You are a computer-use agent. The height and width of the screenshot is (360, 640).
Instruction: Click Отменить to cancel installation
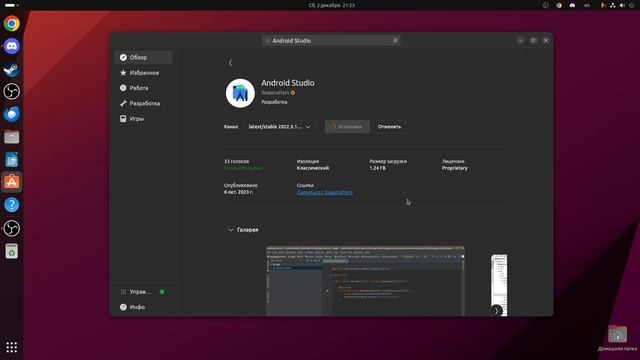click(389, 127)
